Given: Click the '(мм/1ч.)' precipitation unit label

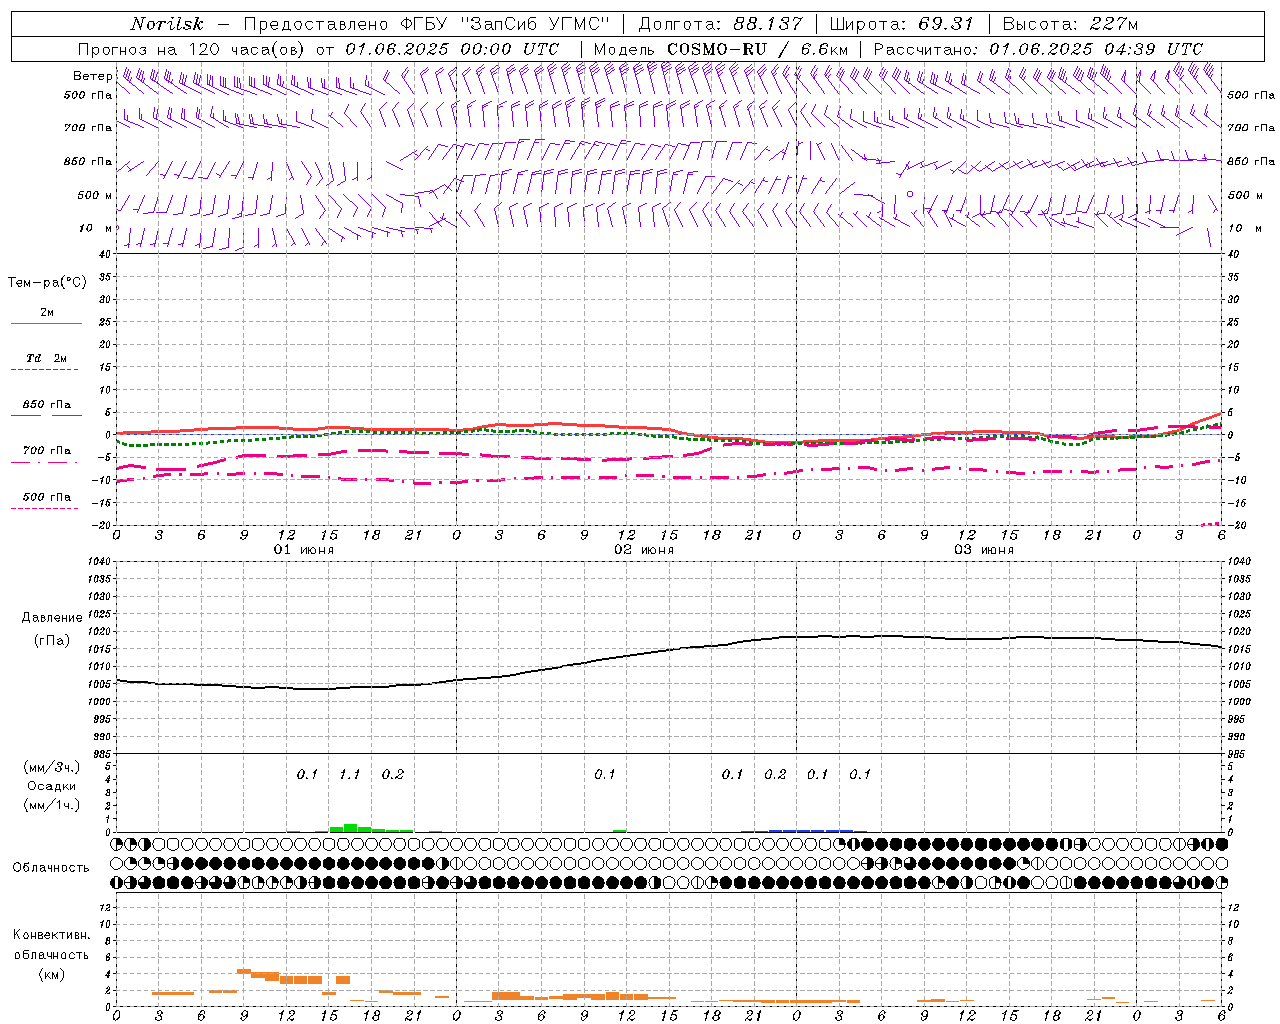Looking at the screenshot, I should (52, 805).
